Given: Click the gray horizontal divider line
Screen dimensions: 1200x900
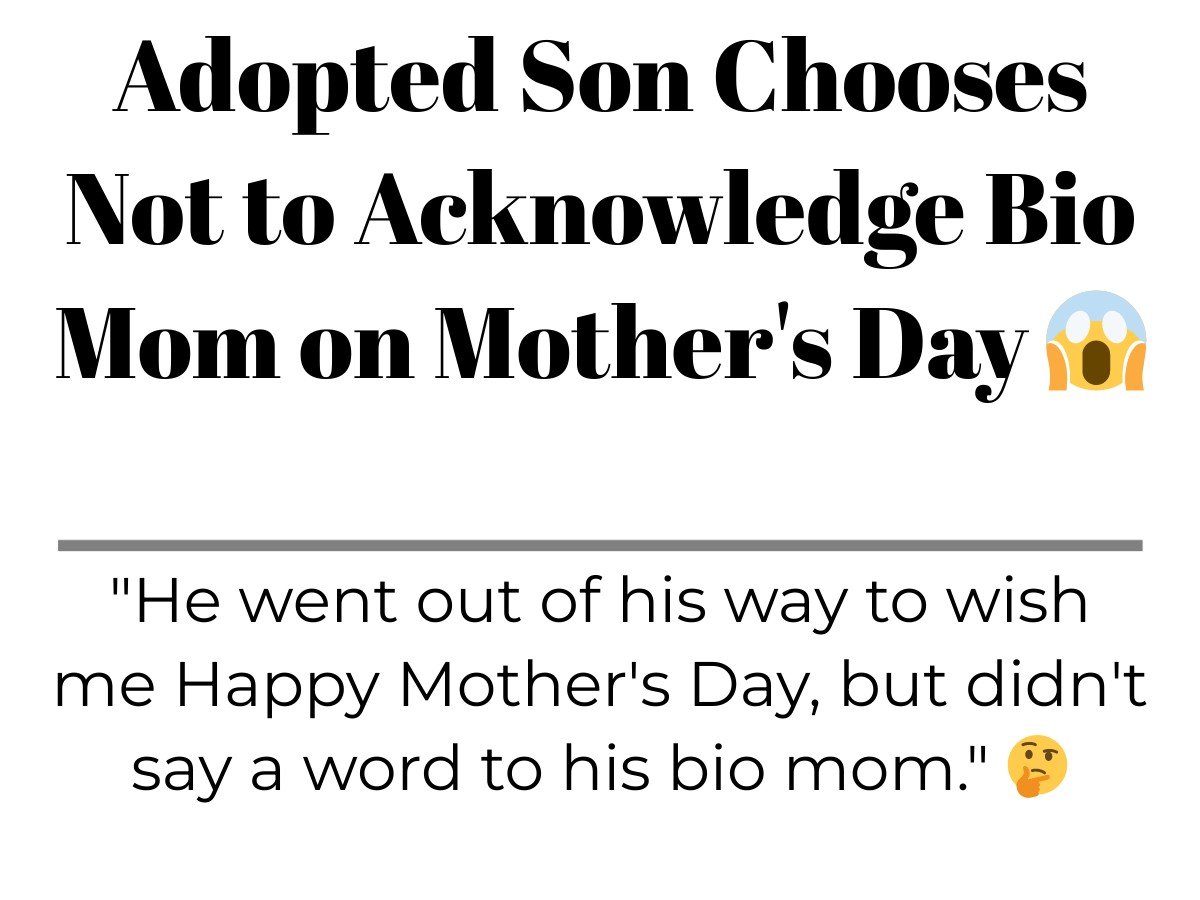Looking at the screenshot, I should point(600,545).
